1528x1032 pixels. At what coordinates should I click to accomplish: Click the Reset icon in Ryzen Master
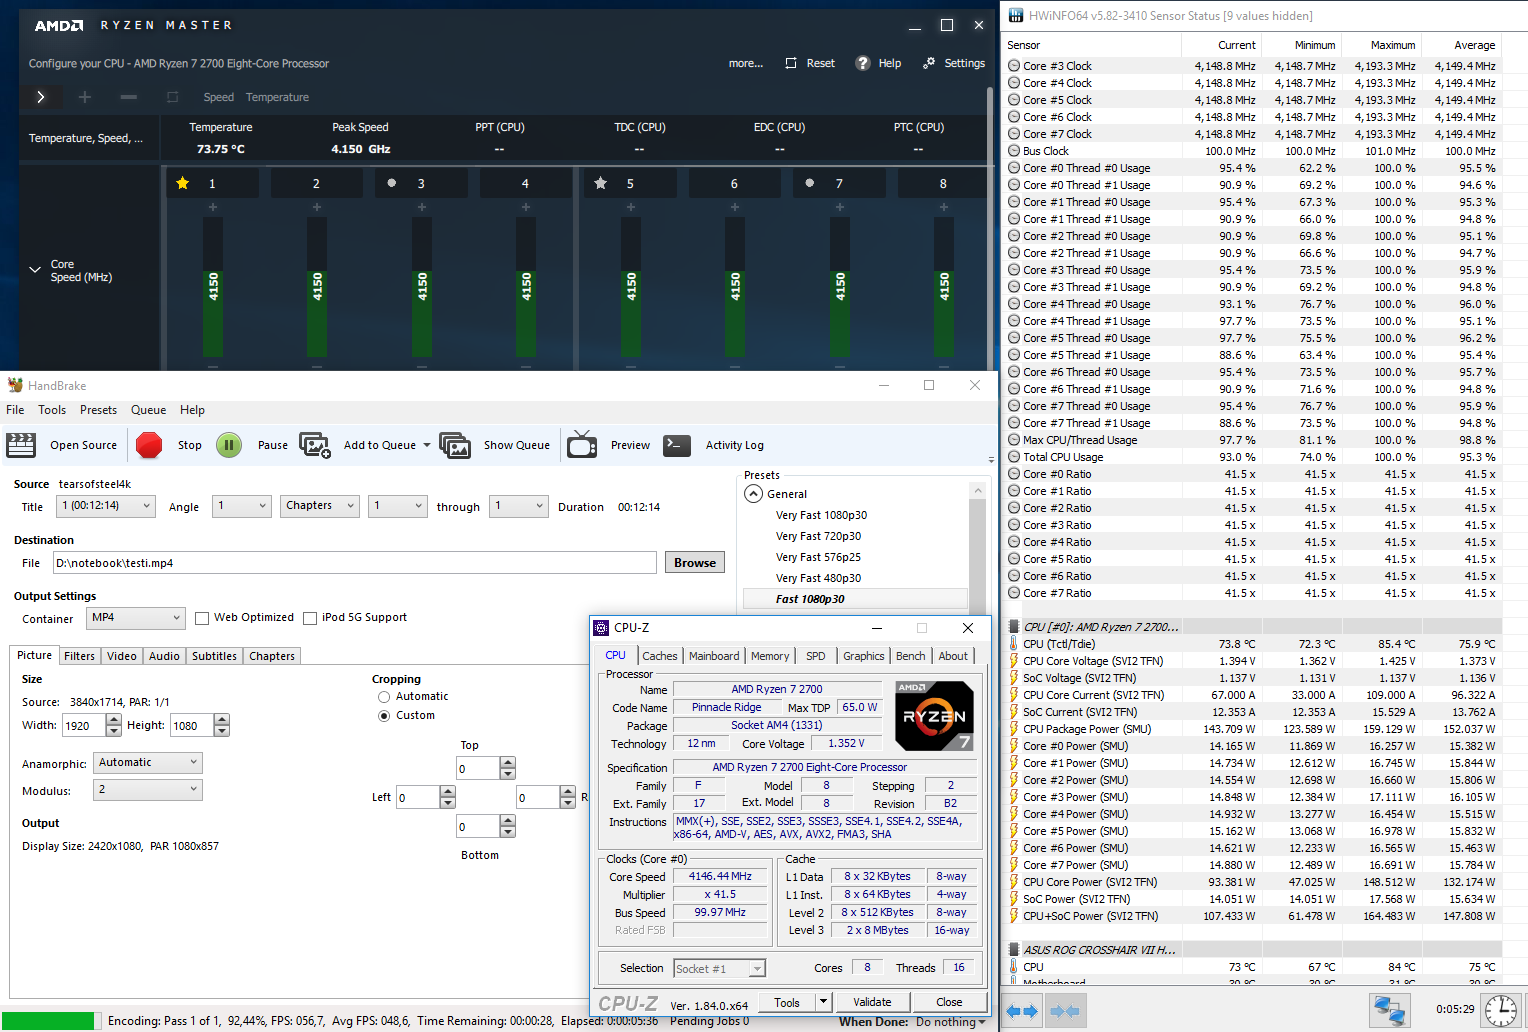click(x=791, y=63)
